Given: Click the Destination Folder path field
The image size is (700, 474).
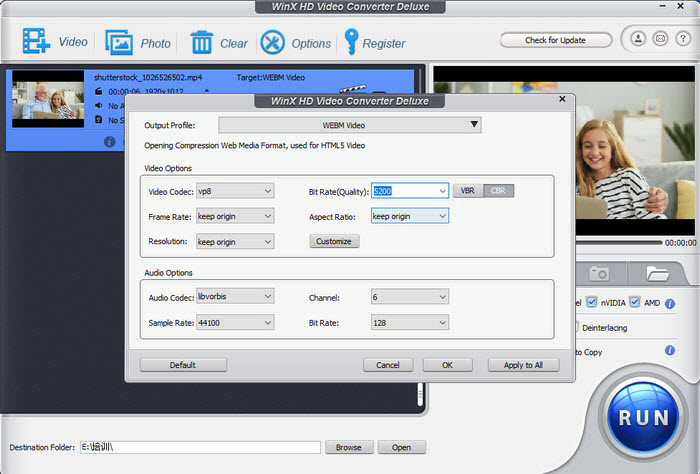Looking at the screenshot, I should click(x=200, y=447).
